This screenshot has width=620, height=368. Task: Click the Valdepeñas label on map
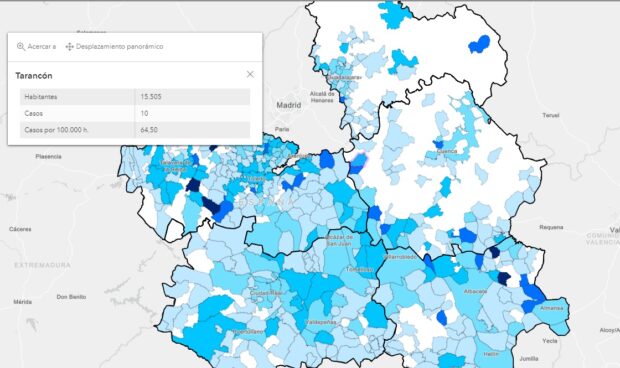point(321,322)
